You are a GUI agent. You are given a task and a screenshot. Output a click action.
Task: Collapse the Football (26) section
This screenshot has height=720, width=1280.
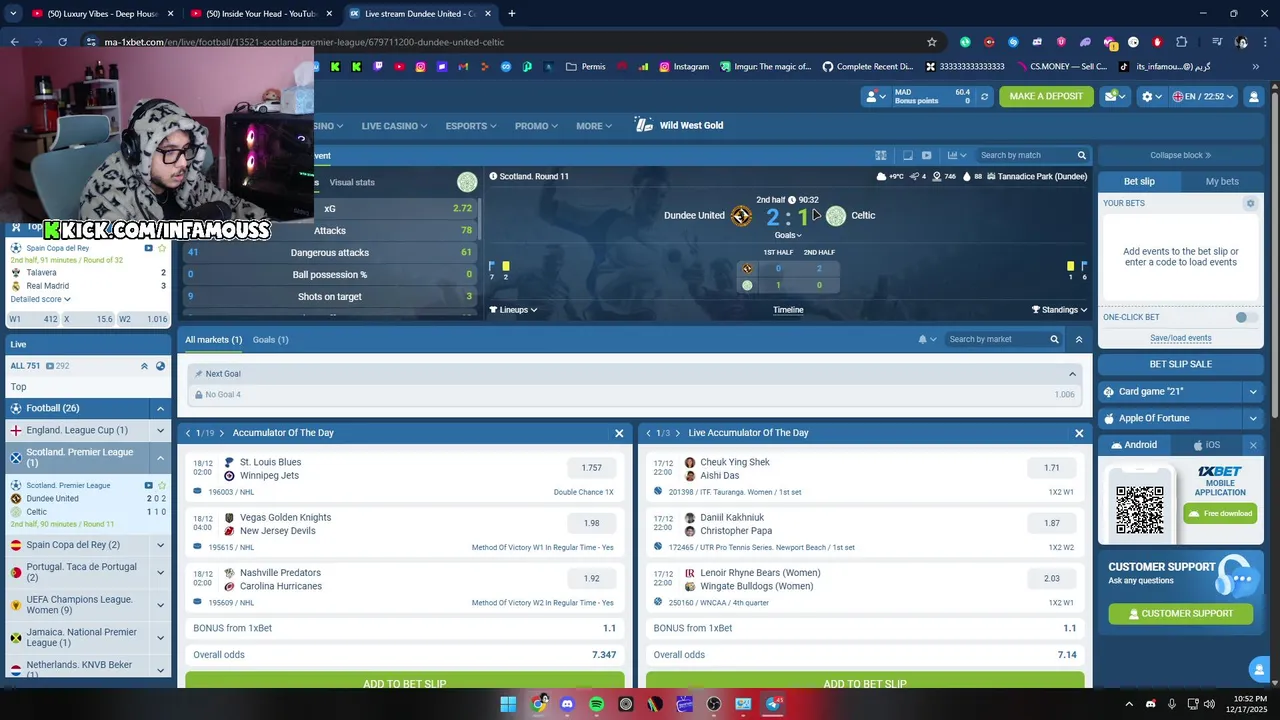point(160,408)
